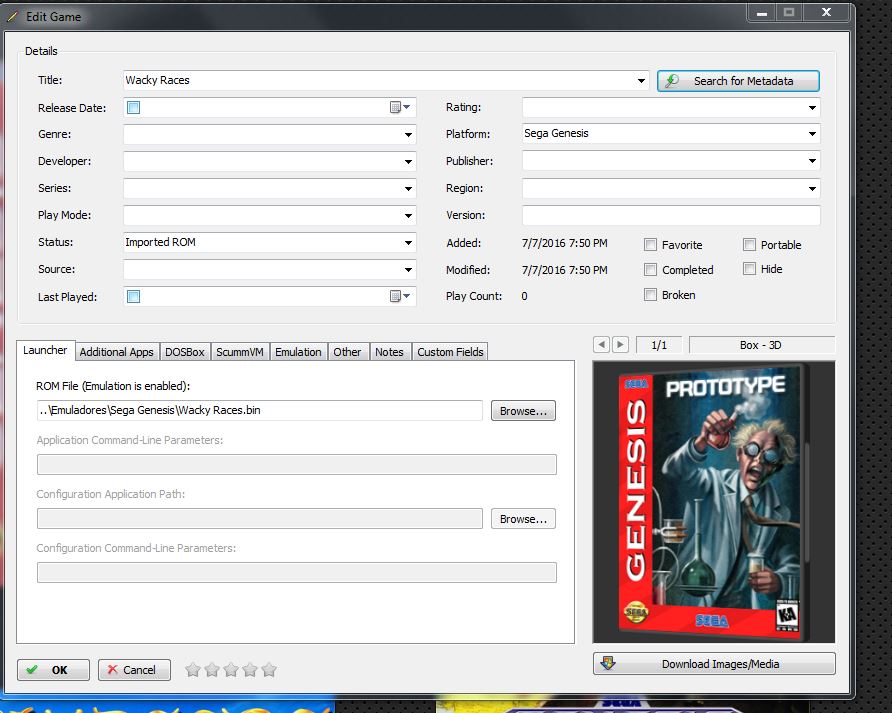Open the Status dropdown showing Imported ROM
Viewport: 892px width, 713px height.
pos(408,242)
